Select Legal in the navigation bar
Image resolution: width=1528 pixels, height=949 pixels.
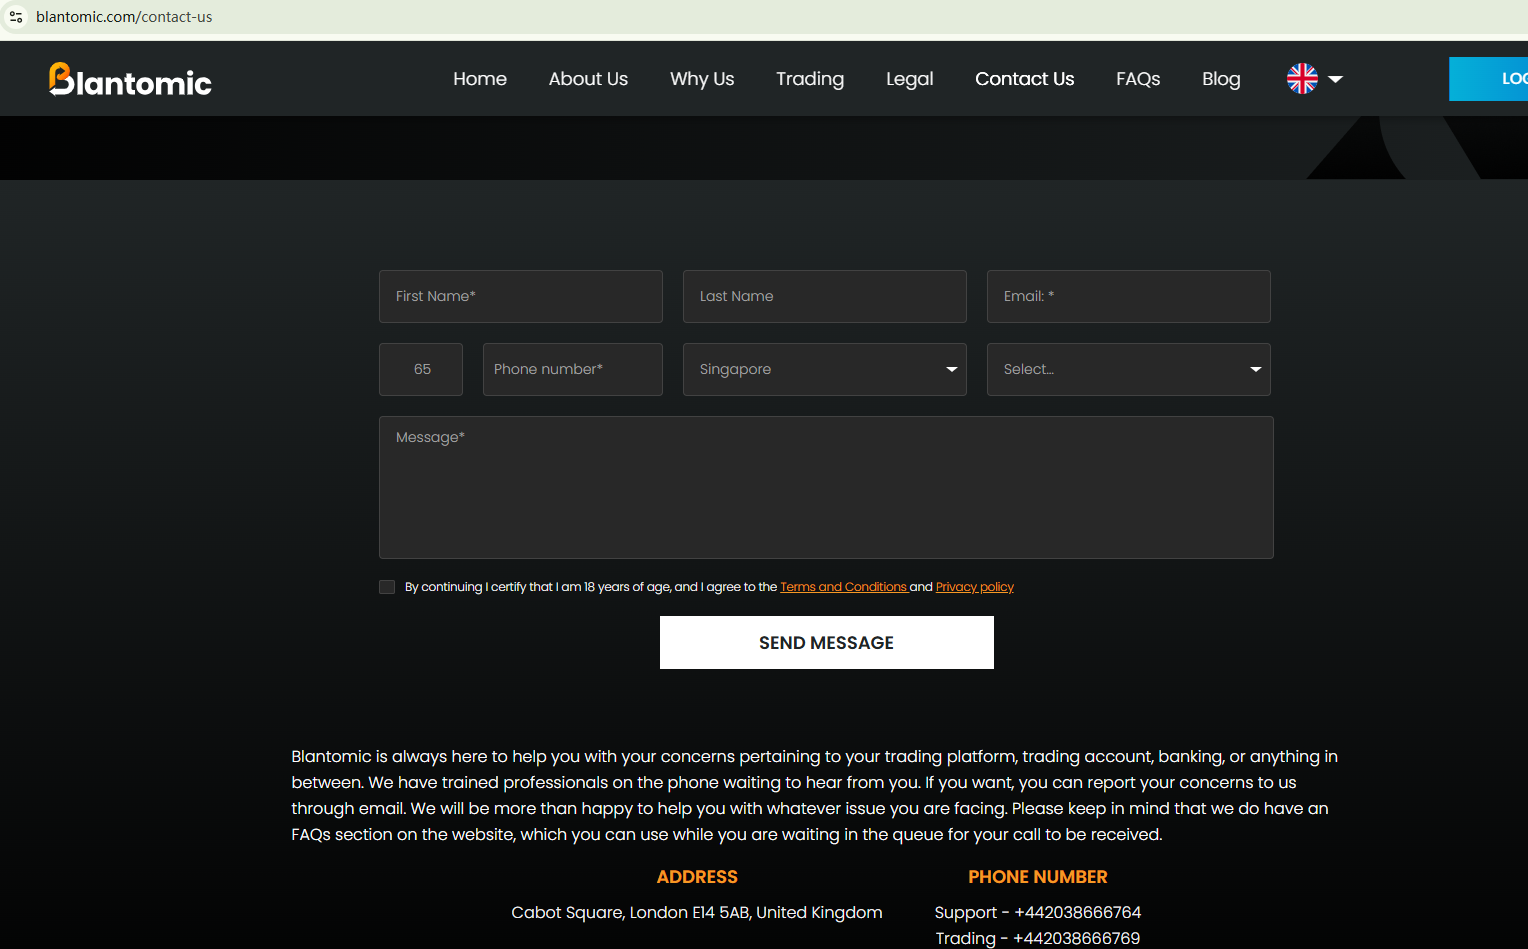(x=909, y=79)
